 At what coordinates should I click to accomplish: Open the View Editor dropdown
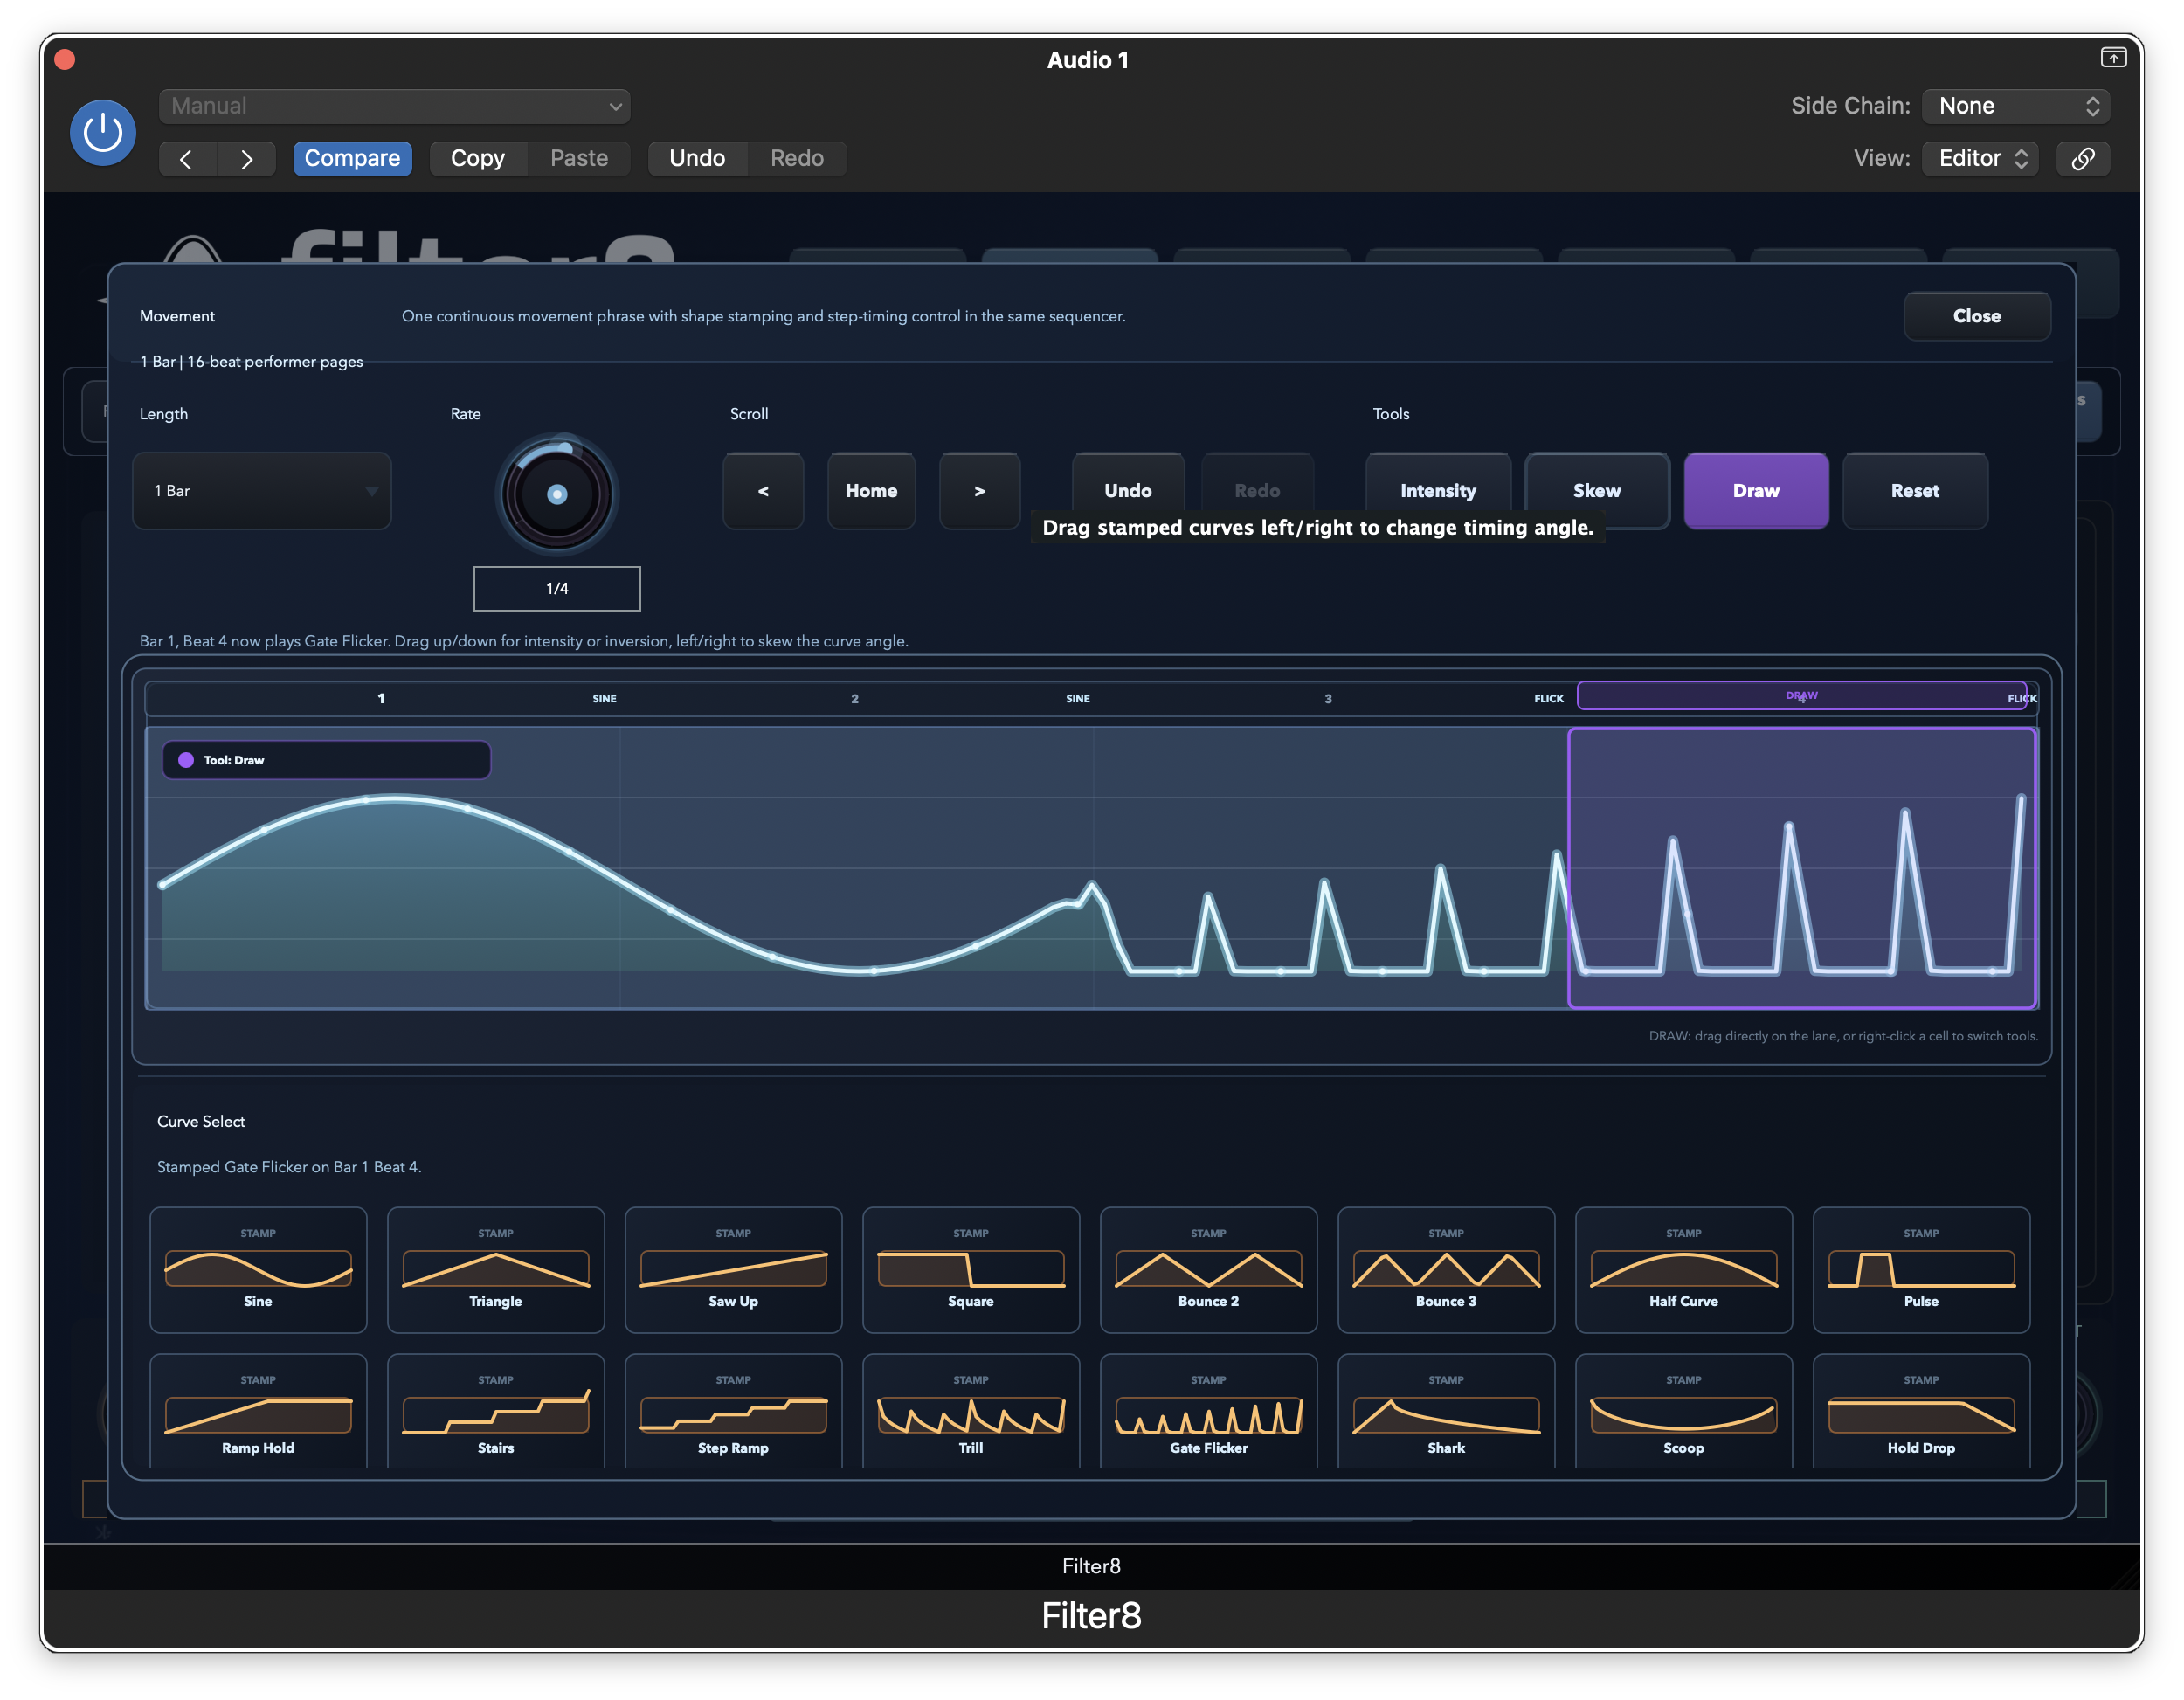point(1980,159)
